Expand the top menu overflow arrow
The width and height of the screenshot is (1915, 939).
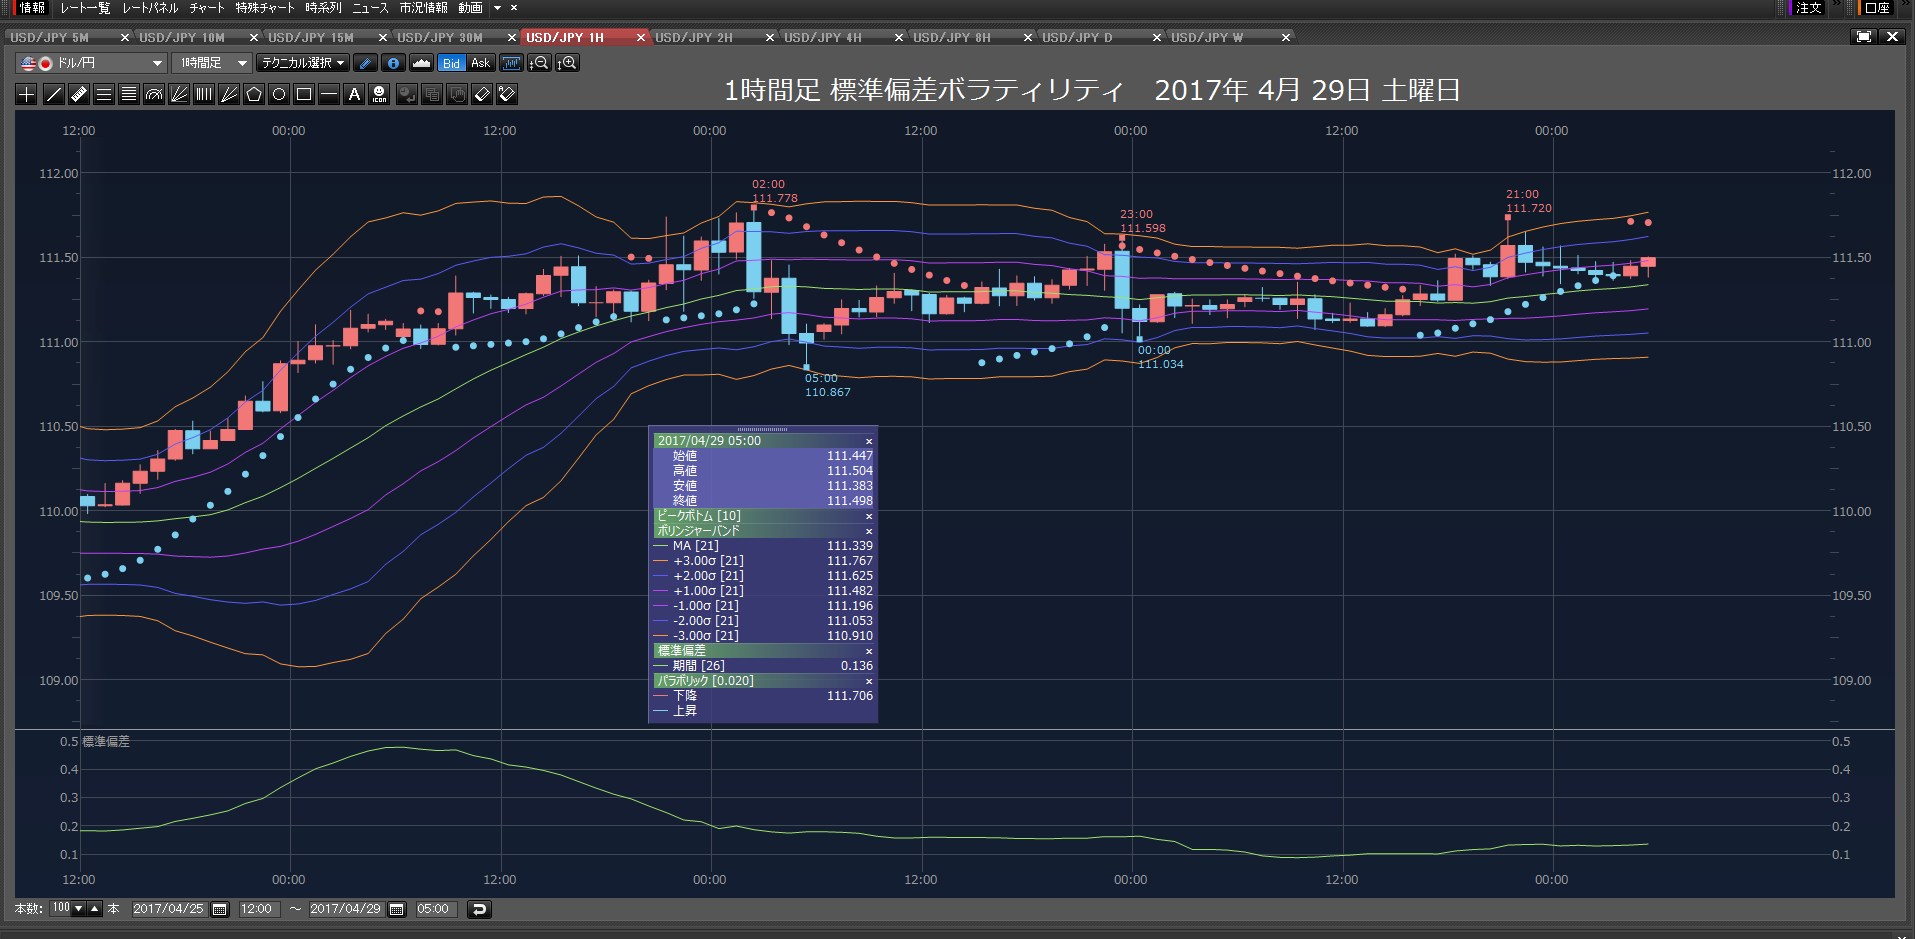click(497, 8)
